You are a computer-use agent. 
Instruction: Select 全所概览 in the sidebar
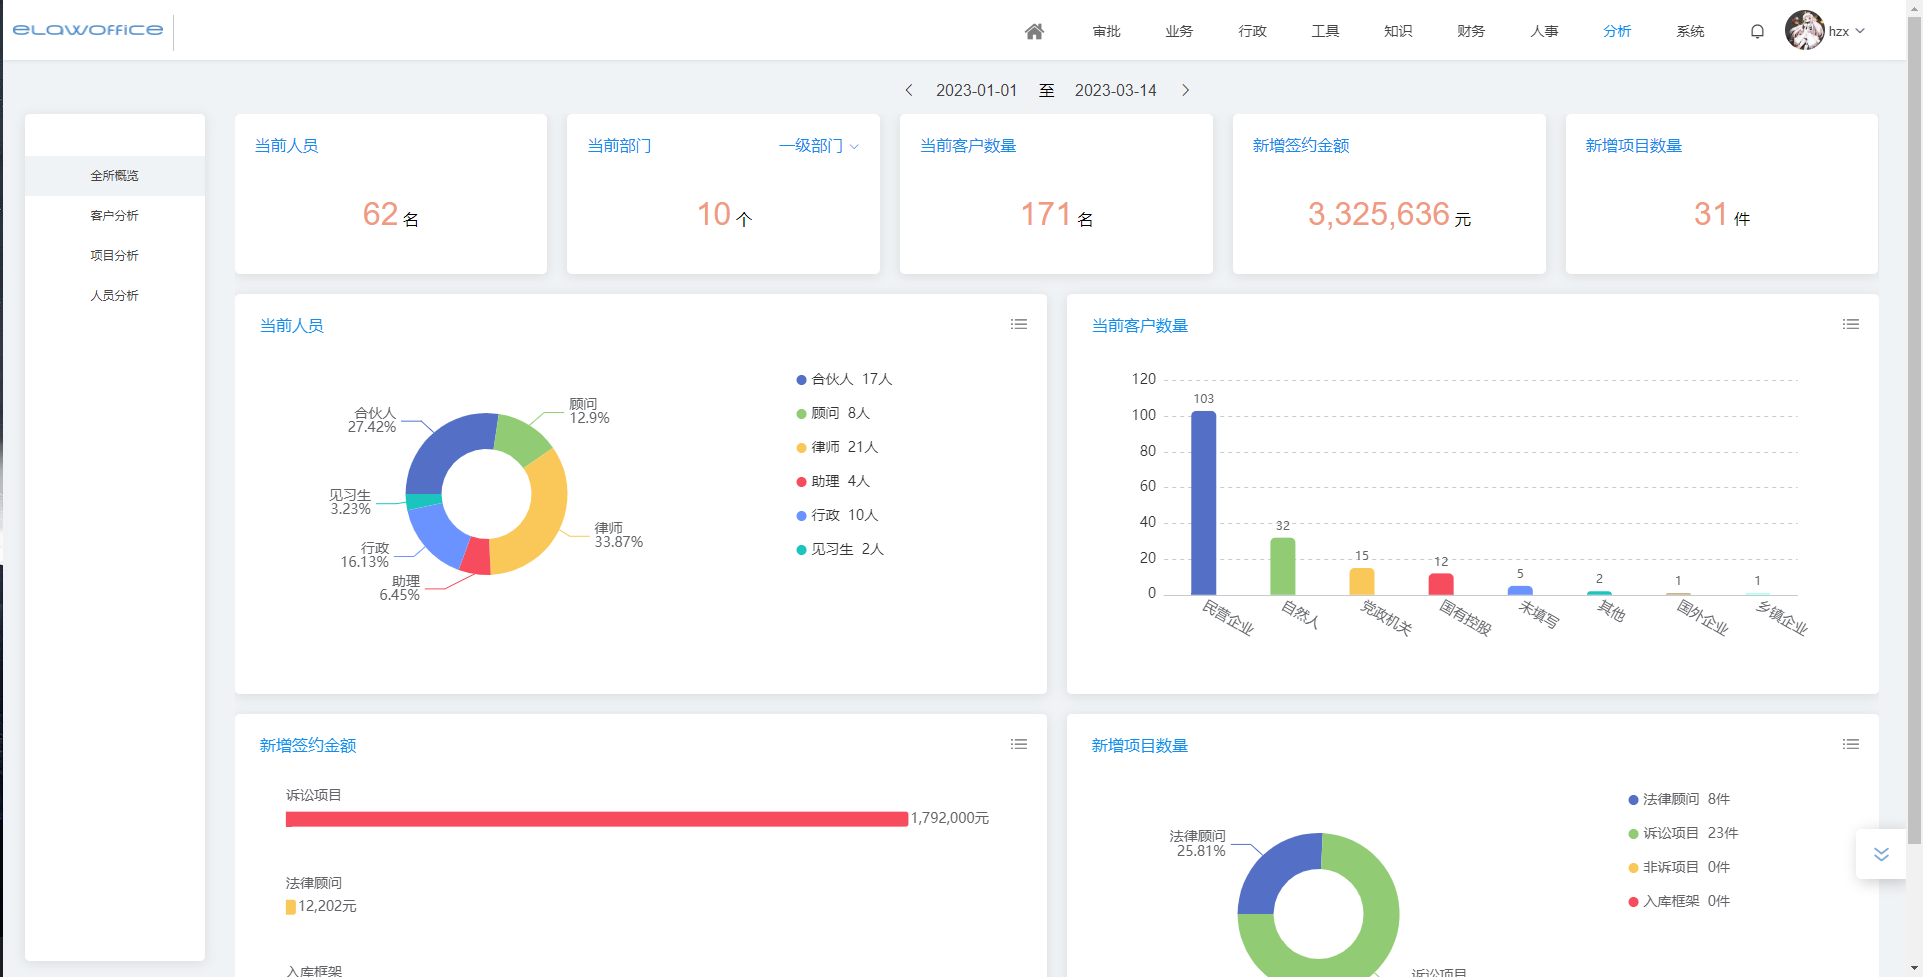115,176
